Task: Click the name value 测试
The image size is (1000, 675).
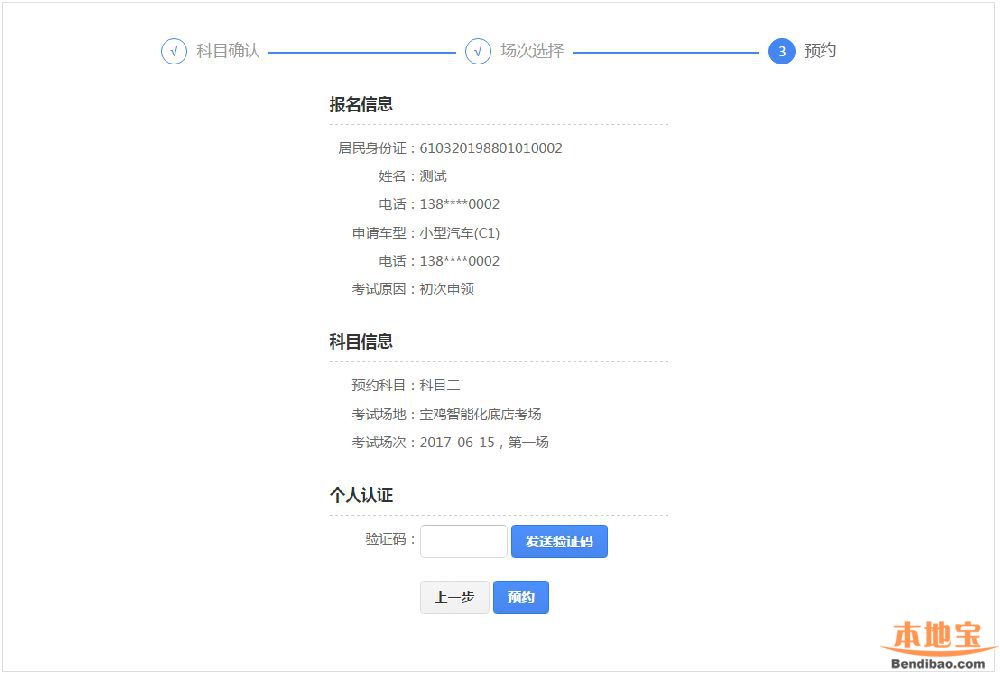Action: 433,176
